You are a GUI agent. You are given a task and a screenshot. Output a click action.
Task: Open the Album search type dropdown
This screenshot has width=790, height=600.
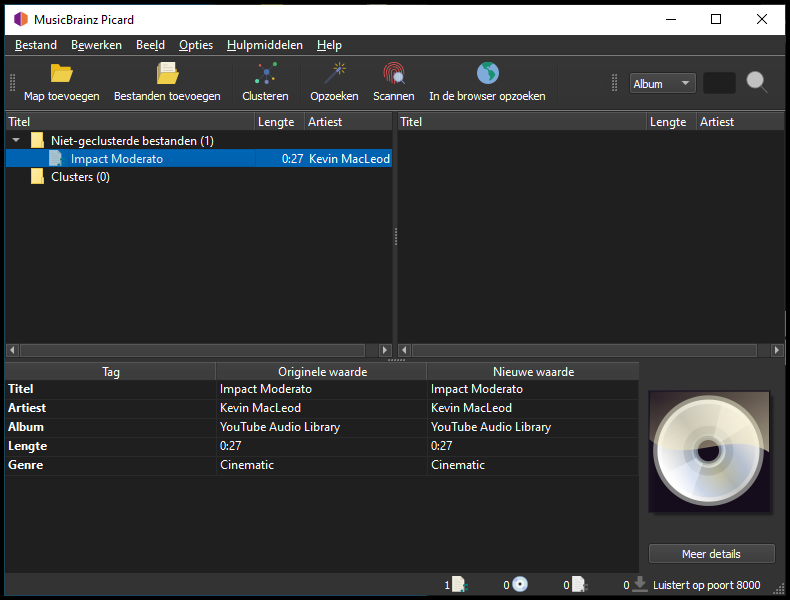click(x=662, y=84)
